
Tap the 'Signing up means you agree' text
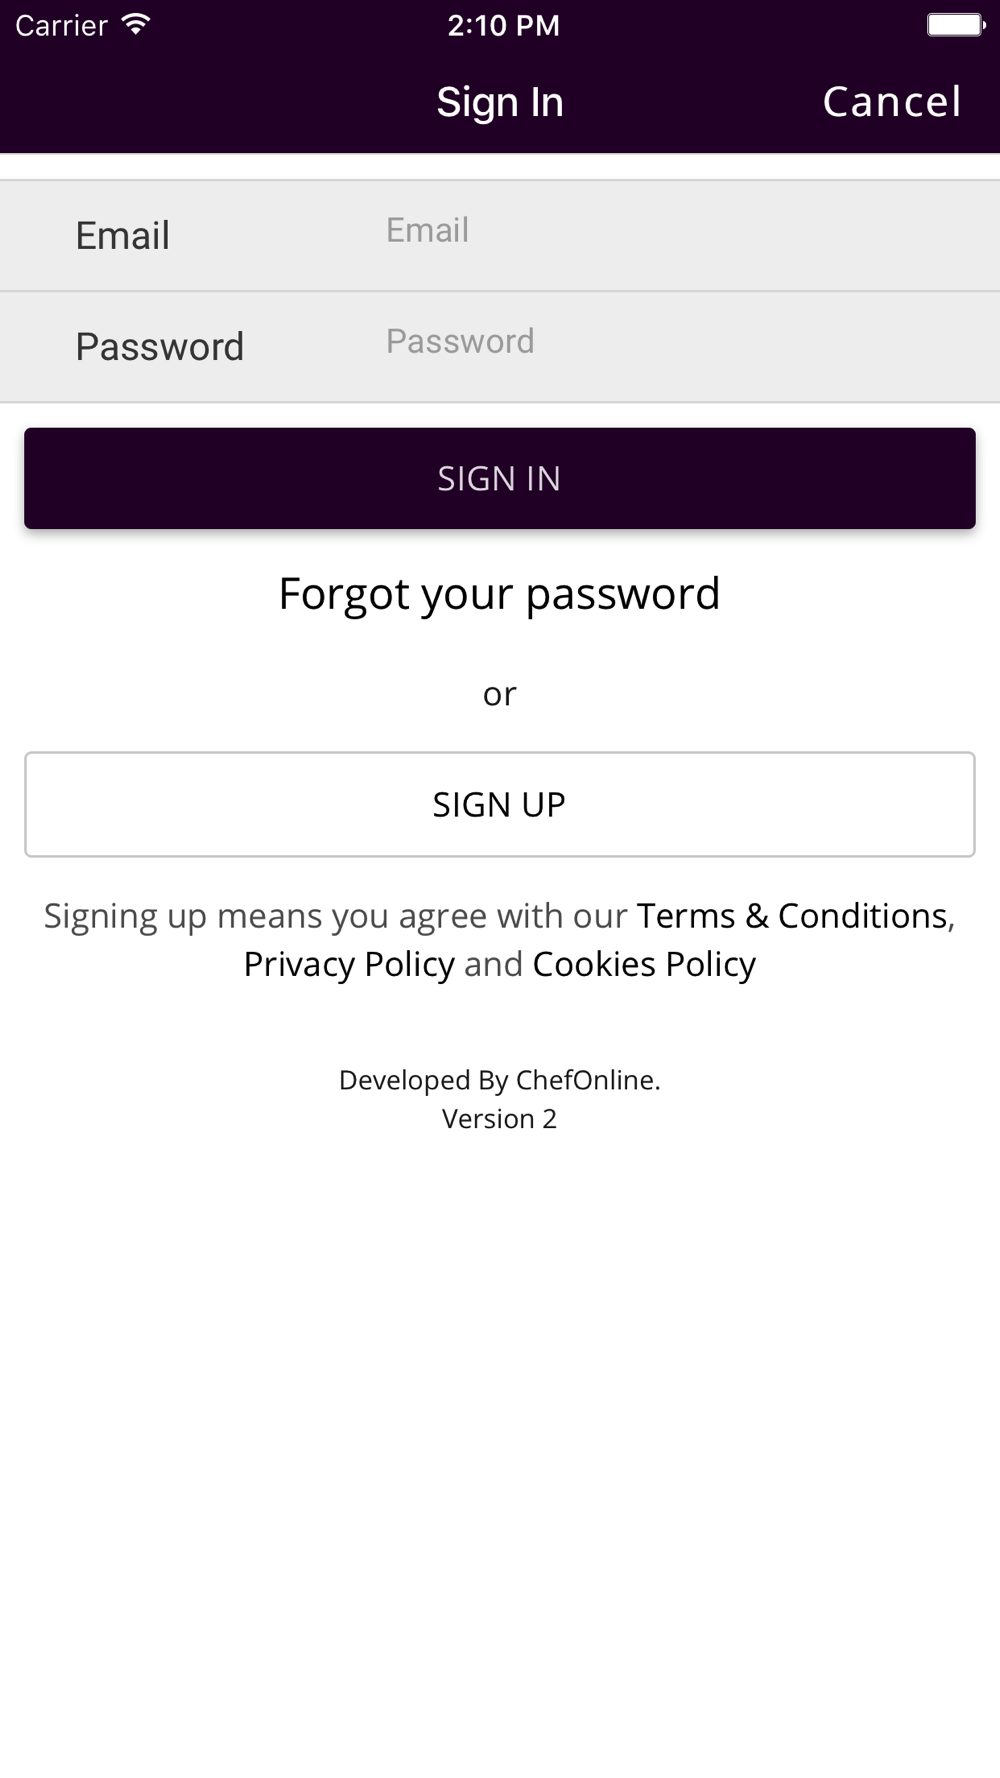tap(335, 916)
